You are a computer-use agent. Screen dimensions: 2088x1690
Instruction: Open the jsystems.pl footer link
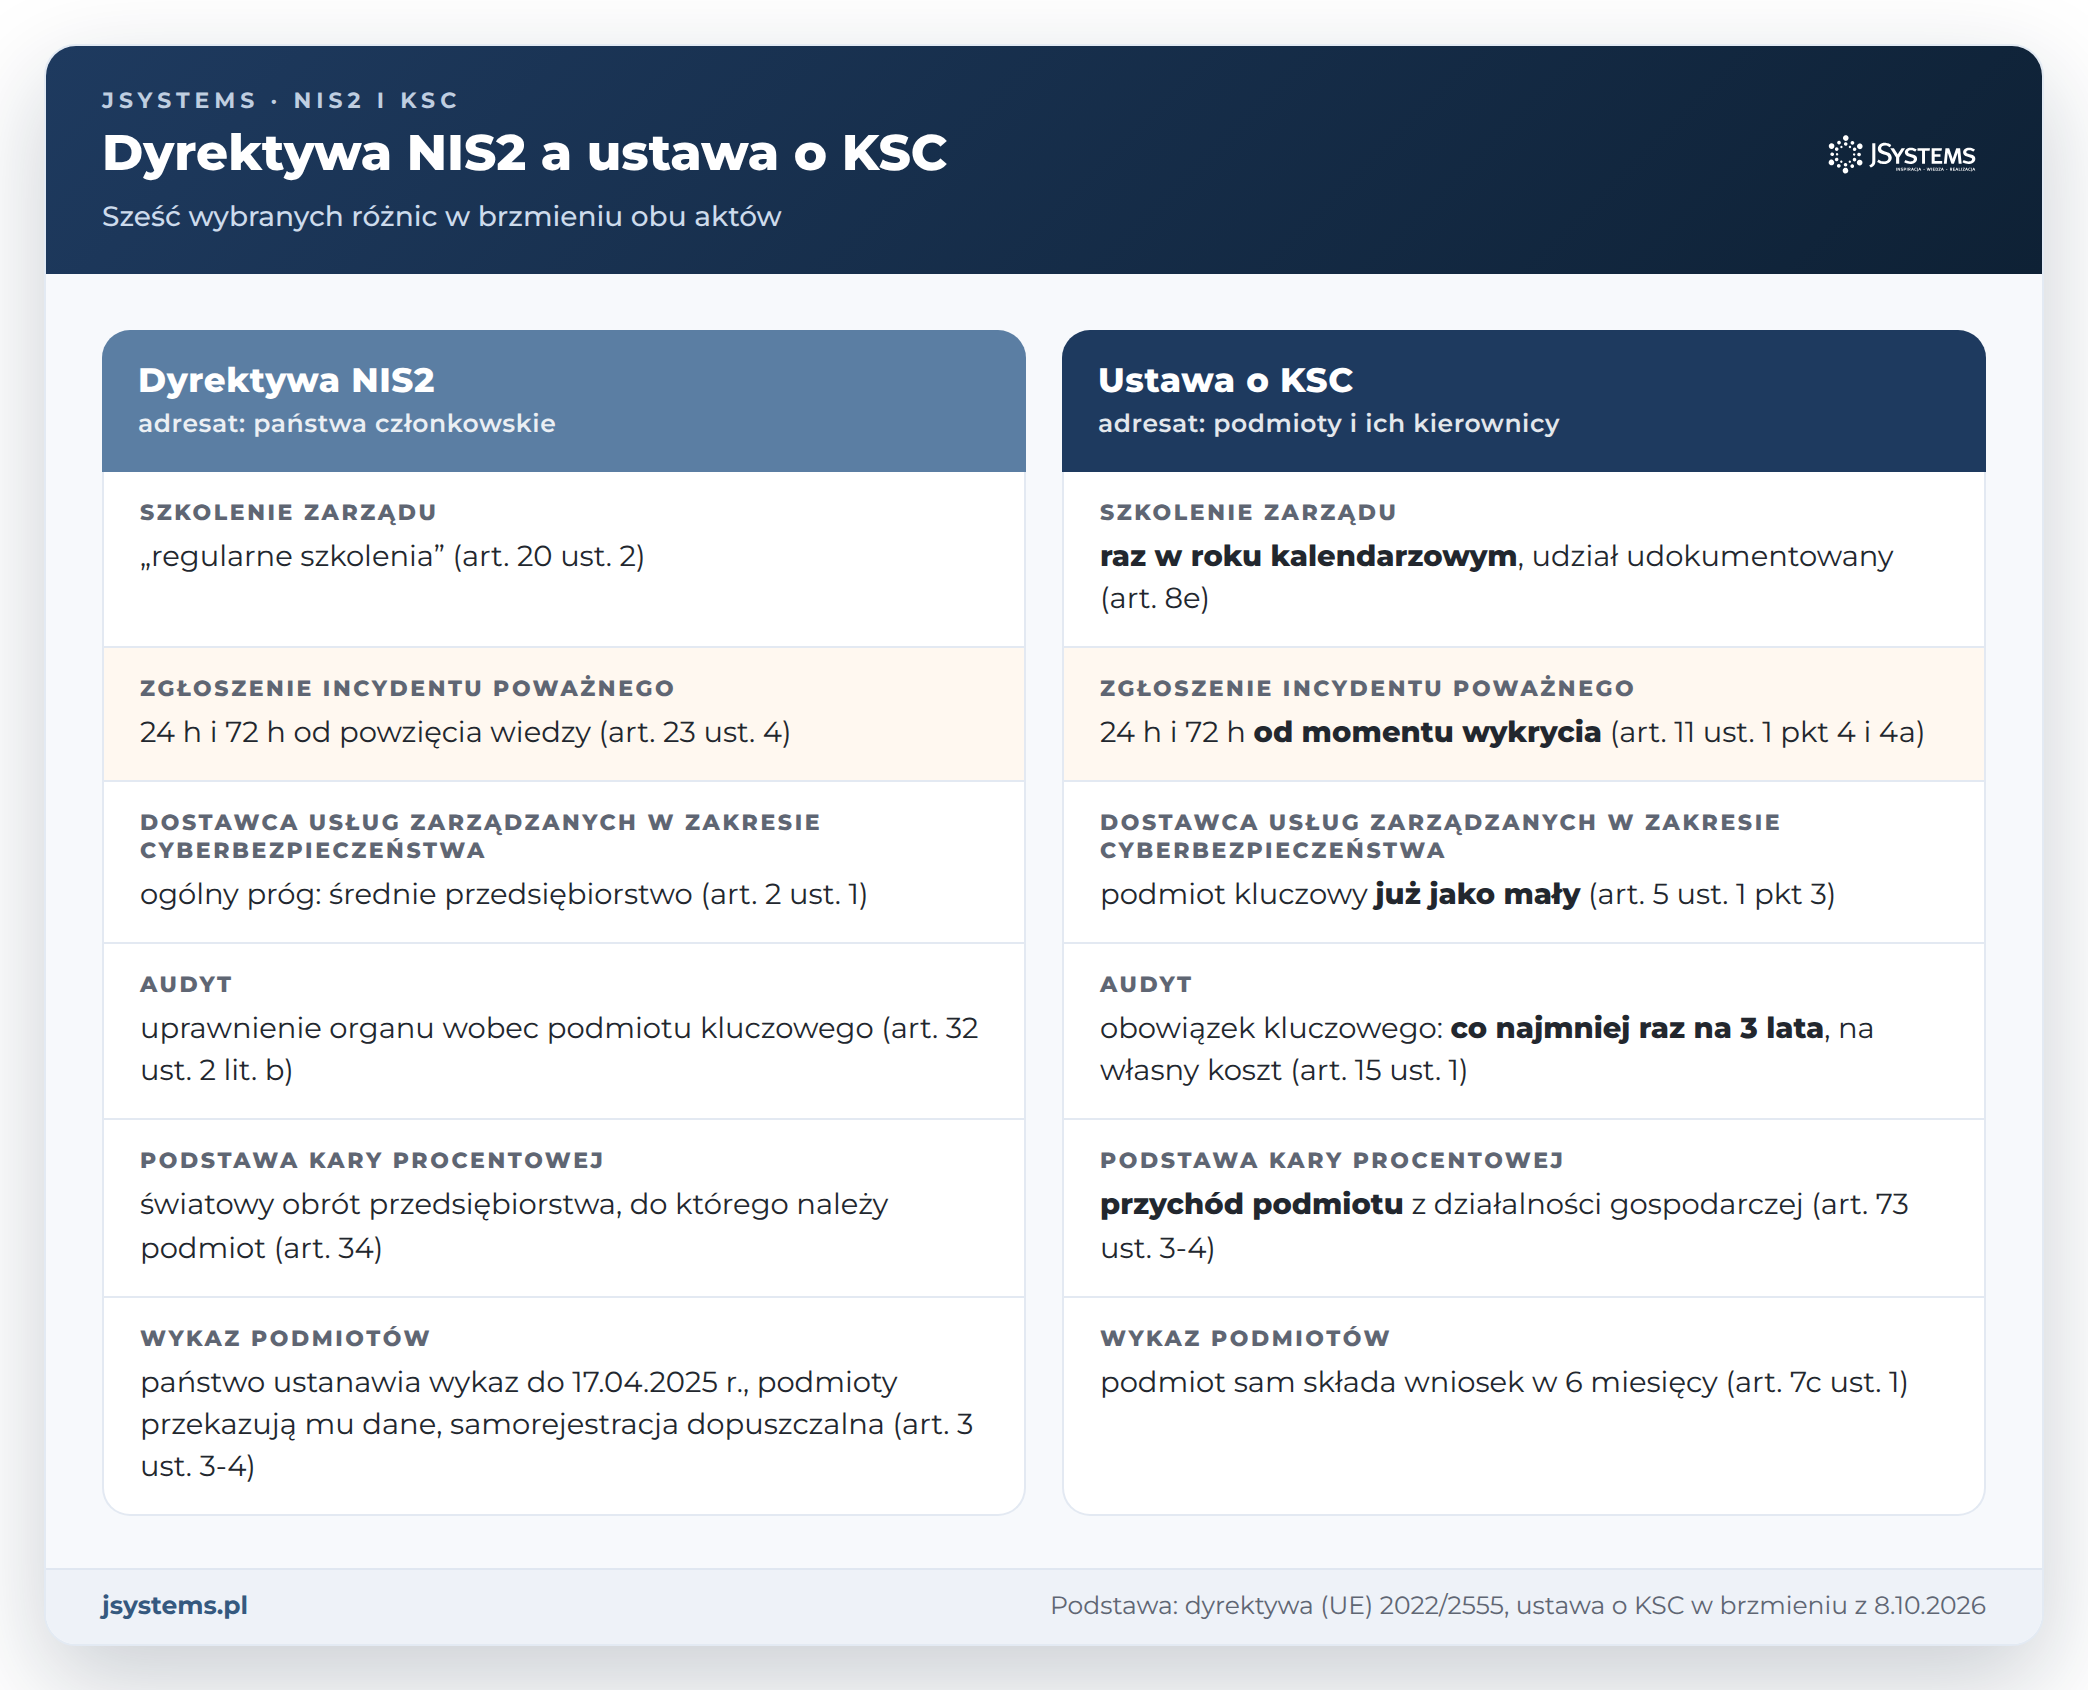pos(174,1605)
